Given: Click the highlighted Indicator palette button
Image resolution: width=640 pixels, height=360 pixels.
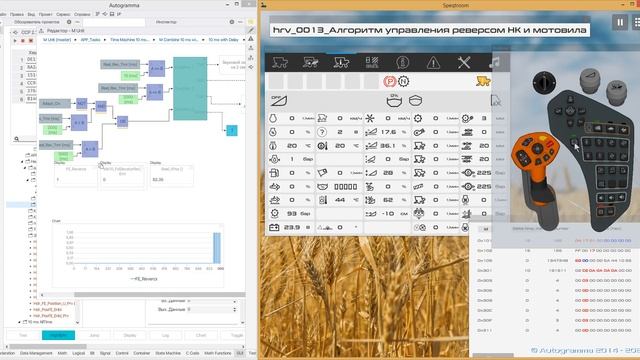Looking at the screenshot, I should pos(58,335).
